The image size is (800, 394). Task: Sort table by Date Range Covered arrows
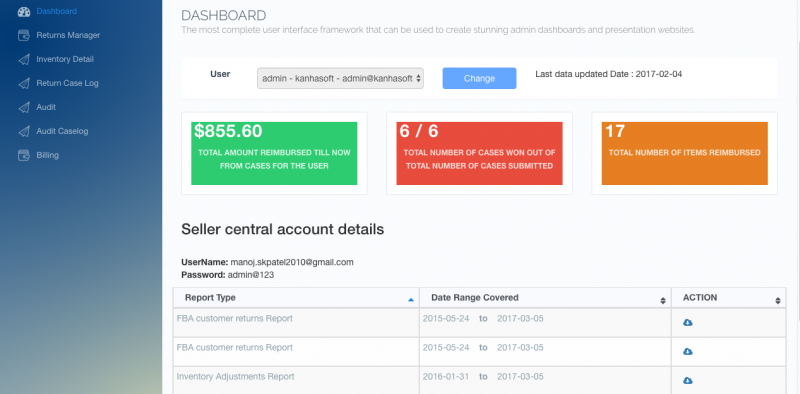[663, 301]
